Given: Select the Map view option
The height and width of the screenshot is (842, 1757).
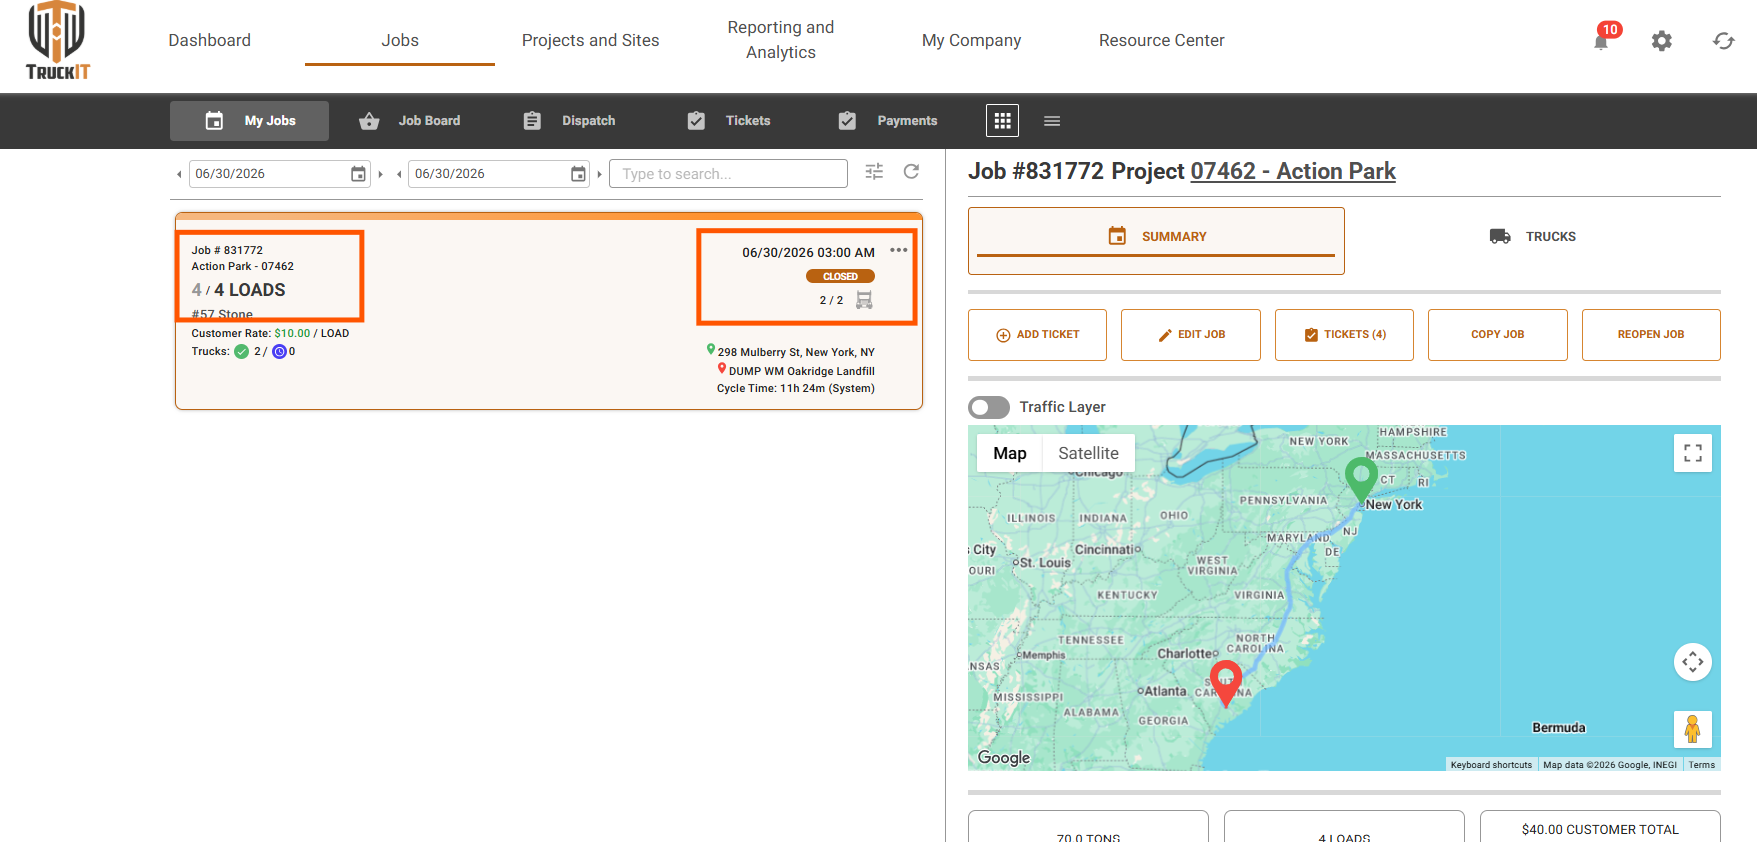Looking at the screenshot, I should click(1010, 453).
